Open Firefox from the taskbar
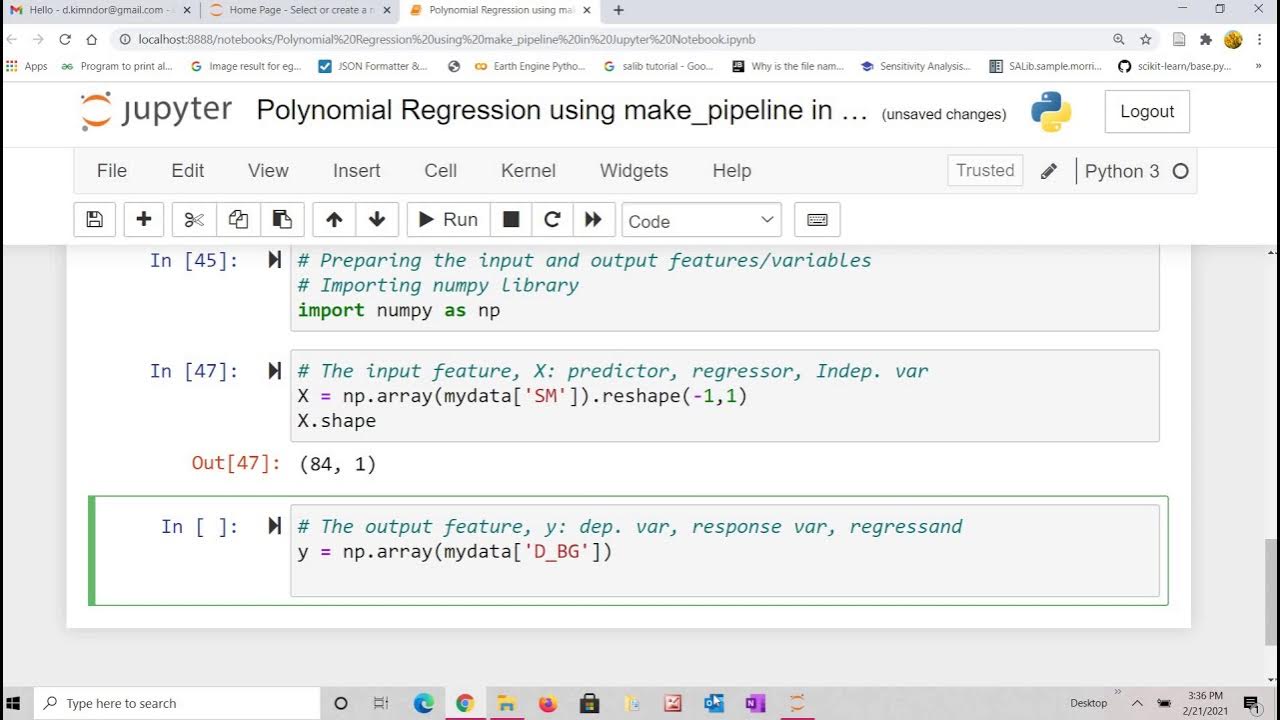The height and width of the screenshot is (720, 1280). [547, 703]
